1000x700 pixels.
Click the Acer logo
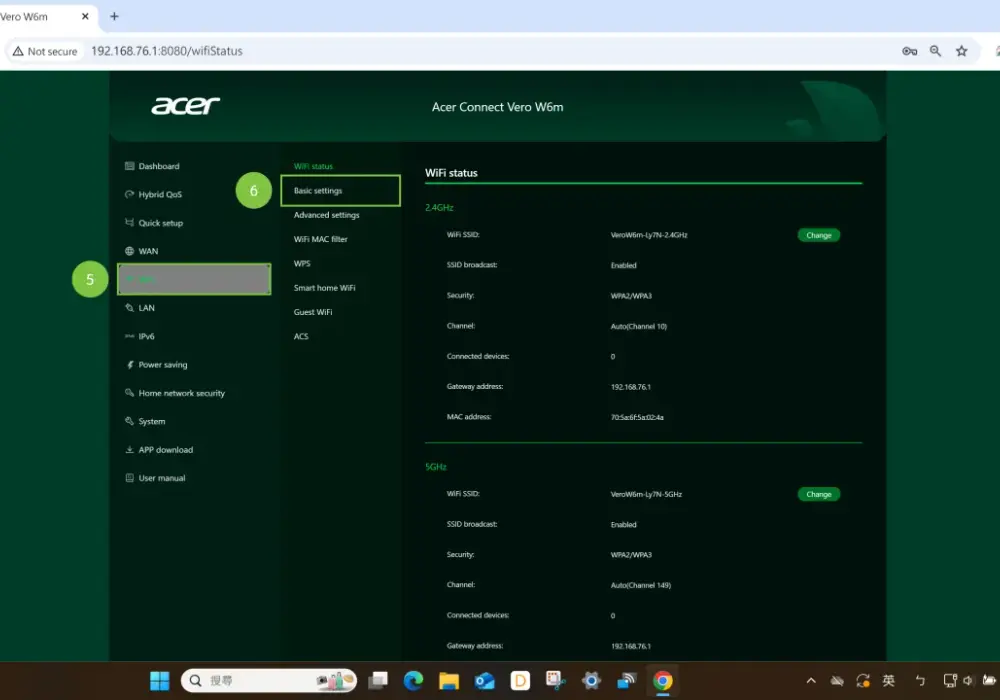(185, 105)
